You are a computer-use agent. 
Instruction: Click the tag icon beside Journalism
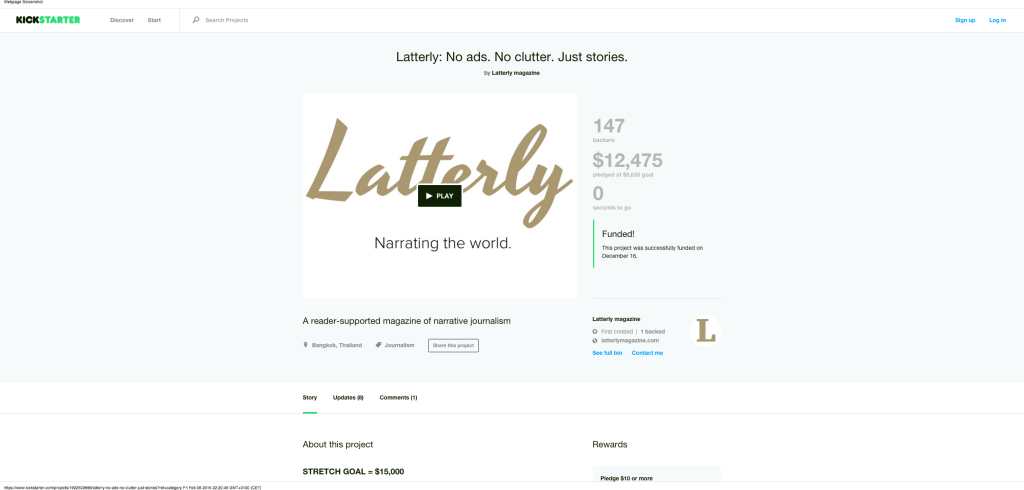pyautogui.click(x=378, y=345)
